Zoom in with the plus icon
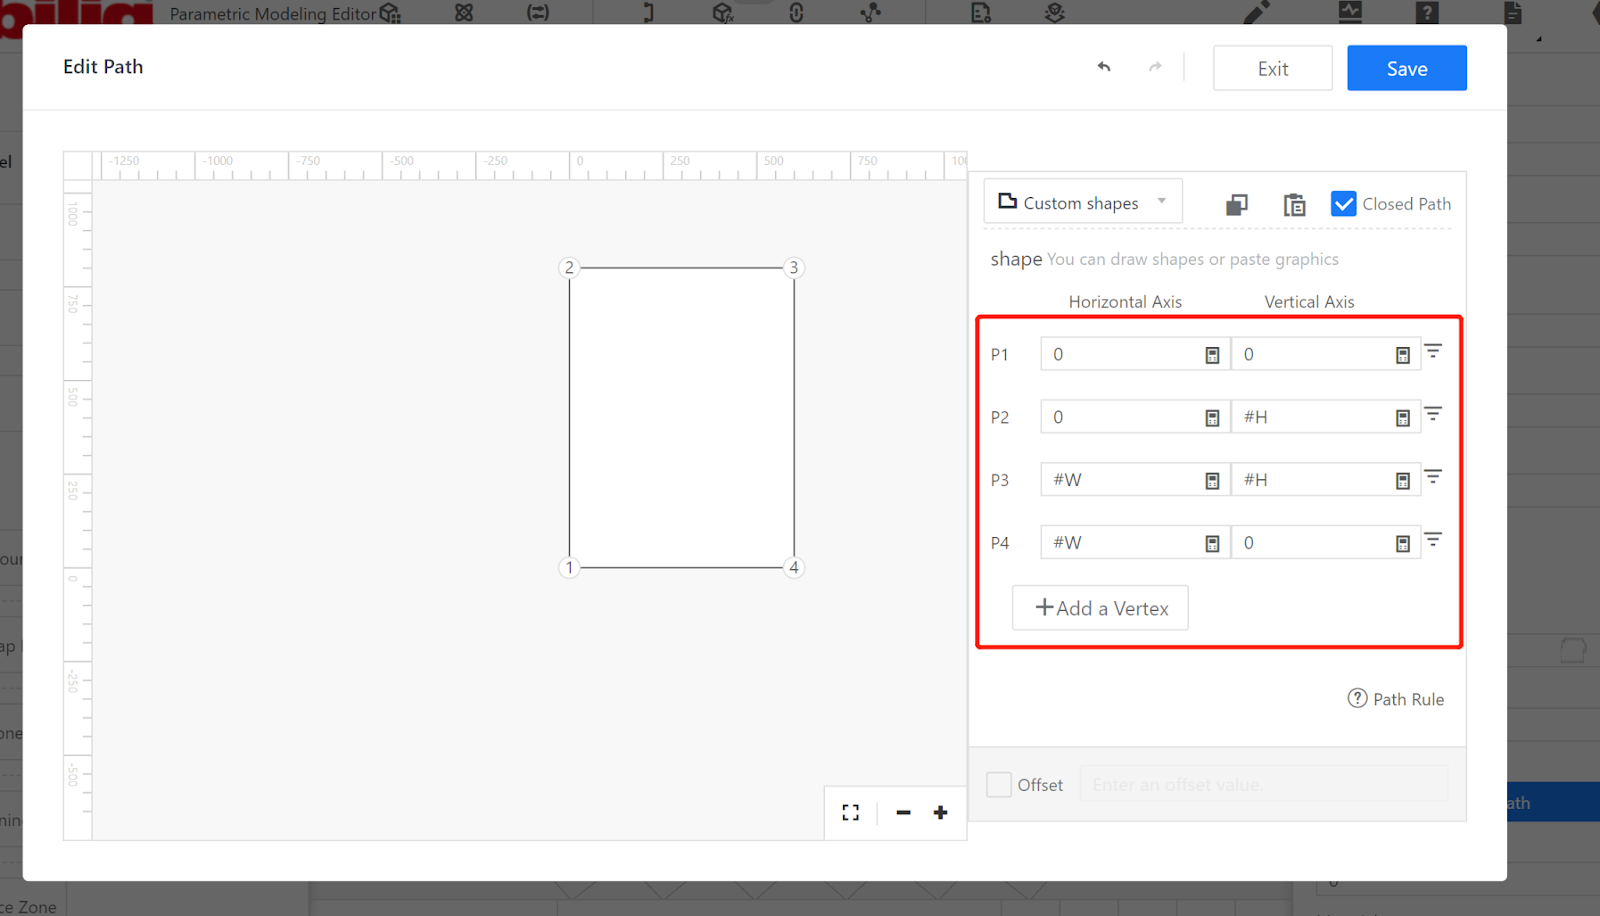Viewport: 1600px width, 916px height. (x=940, y=813)
